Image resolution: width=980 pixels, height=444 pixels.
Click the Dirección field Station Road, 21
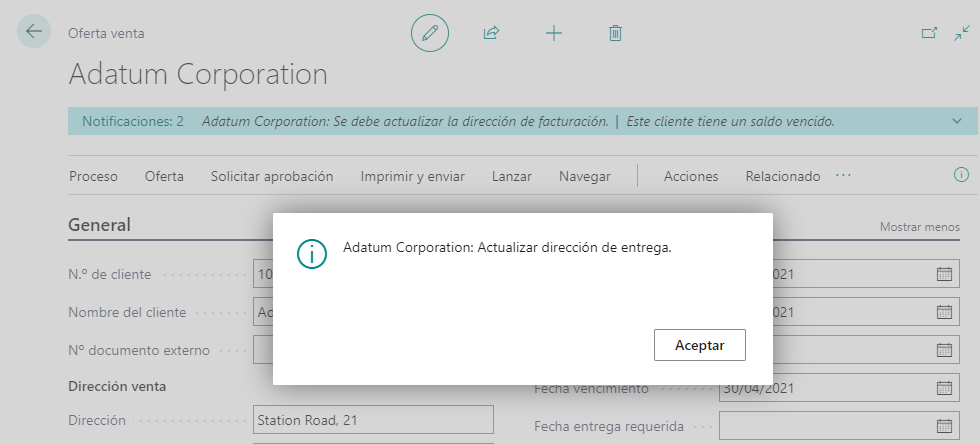pos(373,420)
